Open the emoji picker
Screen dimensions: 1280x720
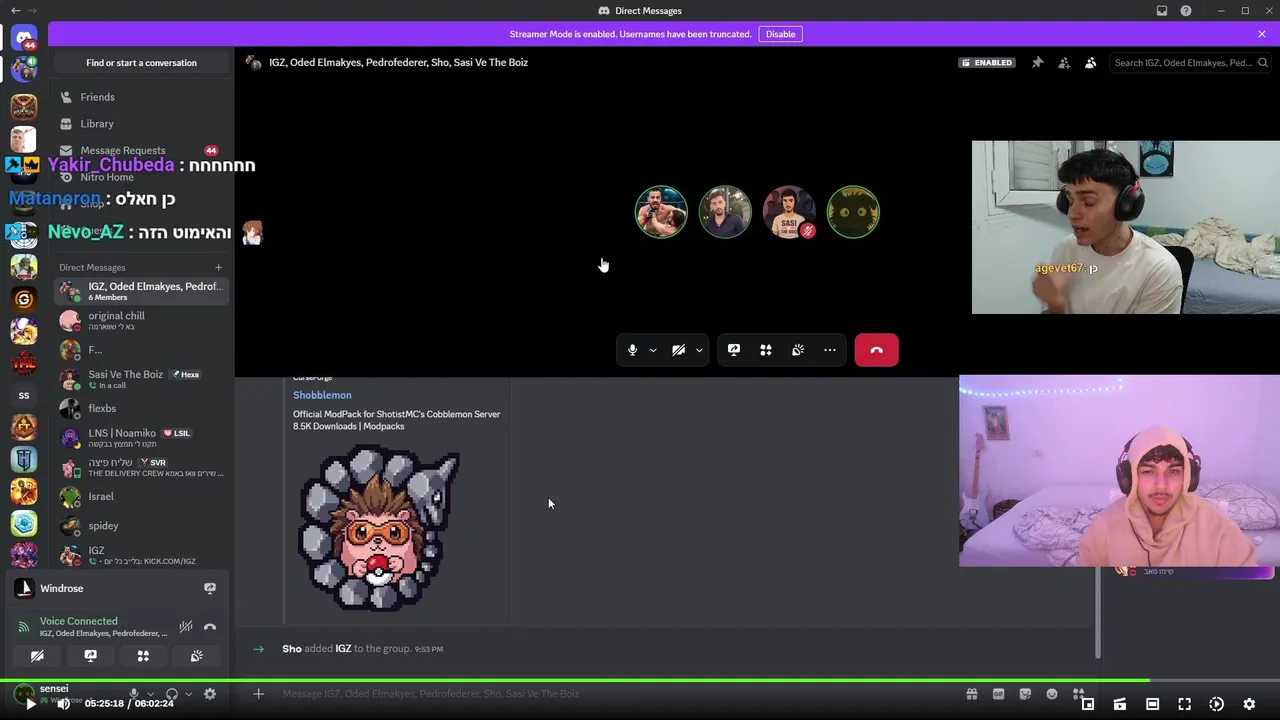[1052, 694]
